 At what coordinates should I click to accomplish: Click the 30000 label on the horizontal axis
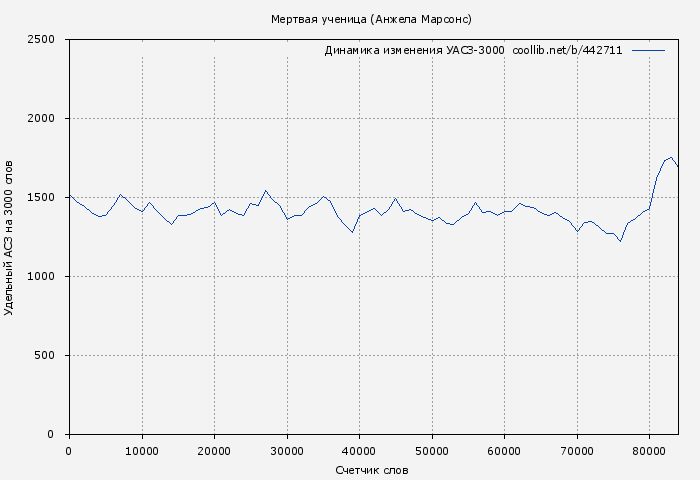pos(286,451)
